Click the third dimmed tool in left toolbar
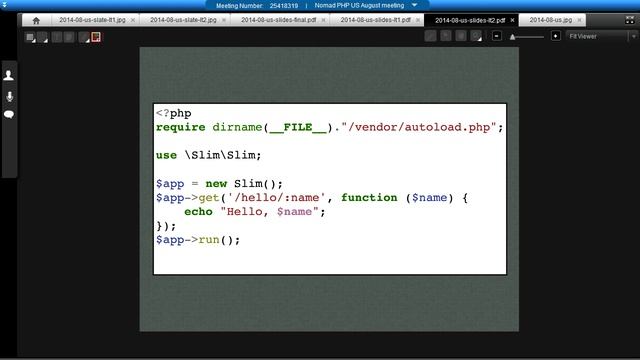Viewport: 640px width, 360px height. [x=57, y=38]
